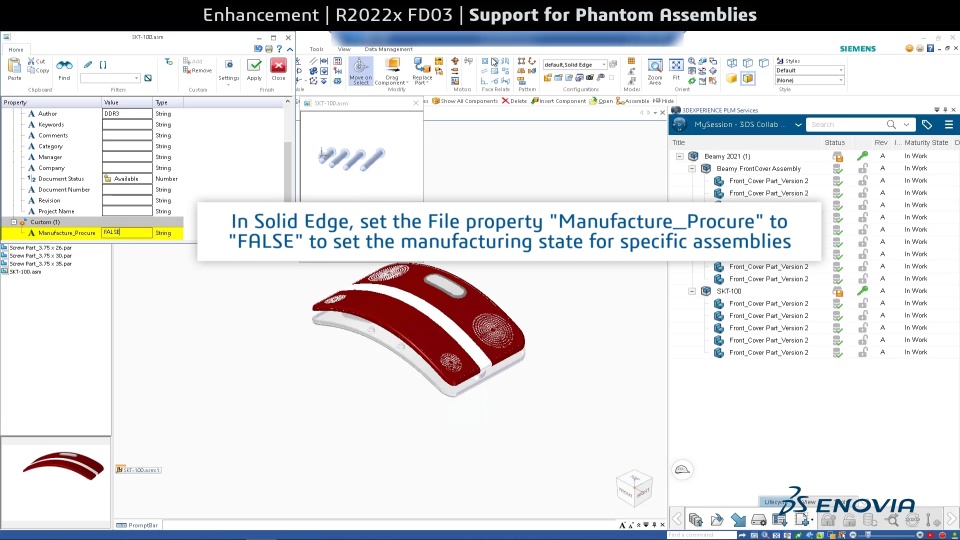Click Show All Components command
Viewport: 960px width, 540px height.
[x=465, y=101]
